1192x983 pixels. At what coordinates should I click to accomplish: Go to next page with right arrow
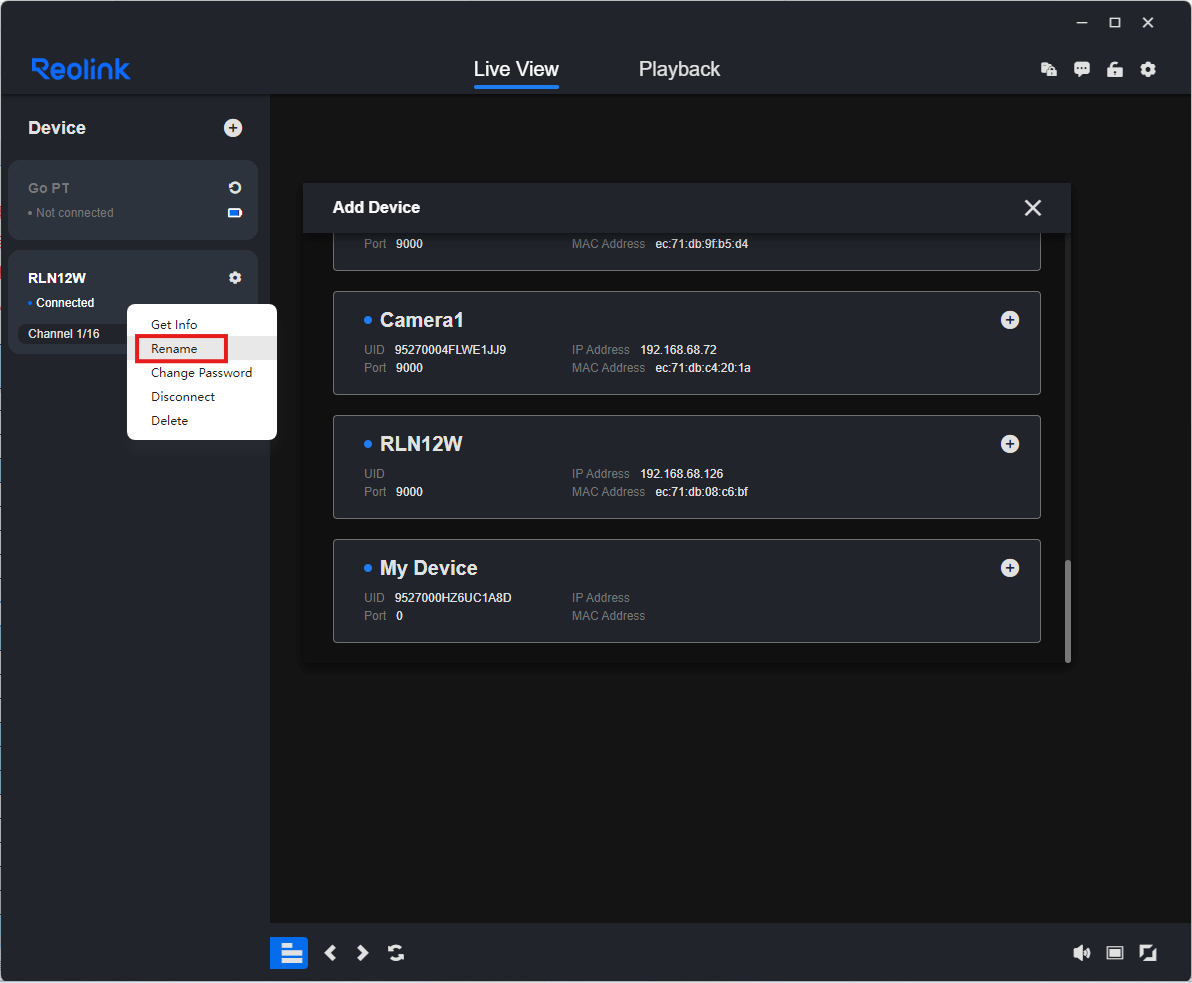(x=363, y=953)
